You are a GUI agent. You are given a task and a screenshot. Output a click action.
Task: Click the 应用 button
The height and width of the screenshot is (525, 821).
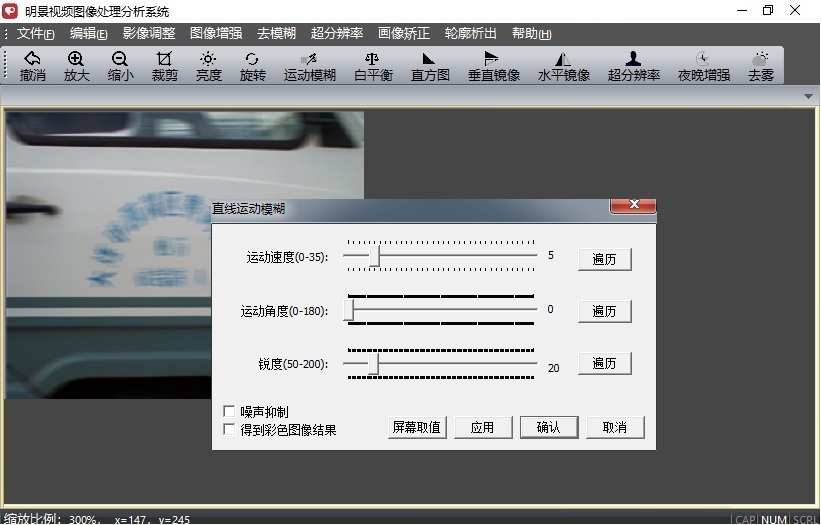(x=482, y=427)
